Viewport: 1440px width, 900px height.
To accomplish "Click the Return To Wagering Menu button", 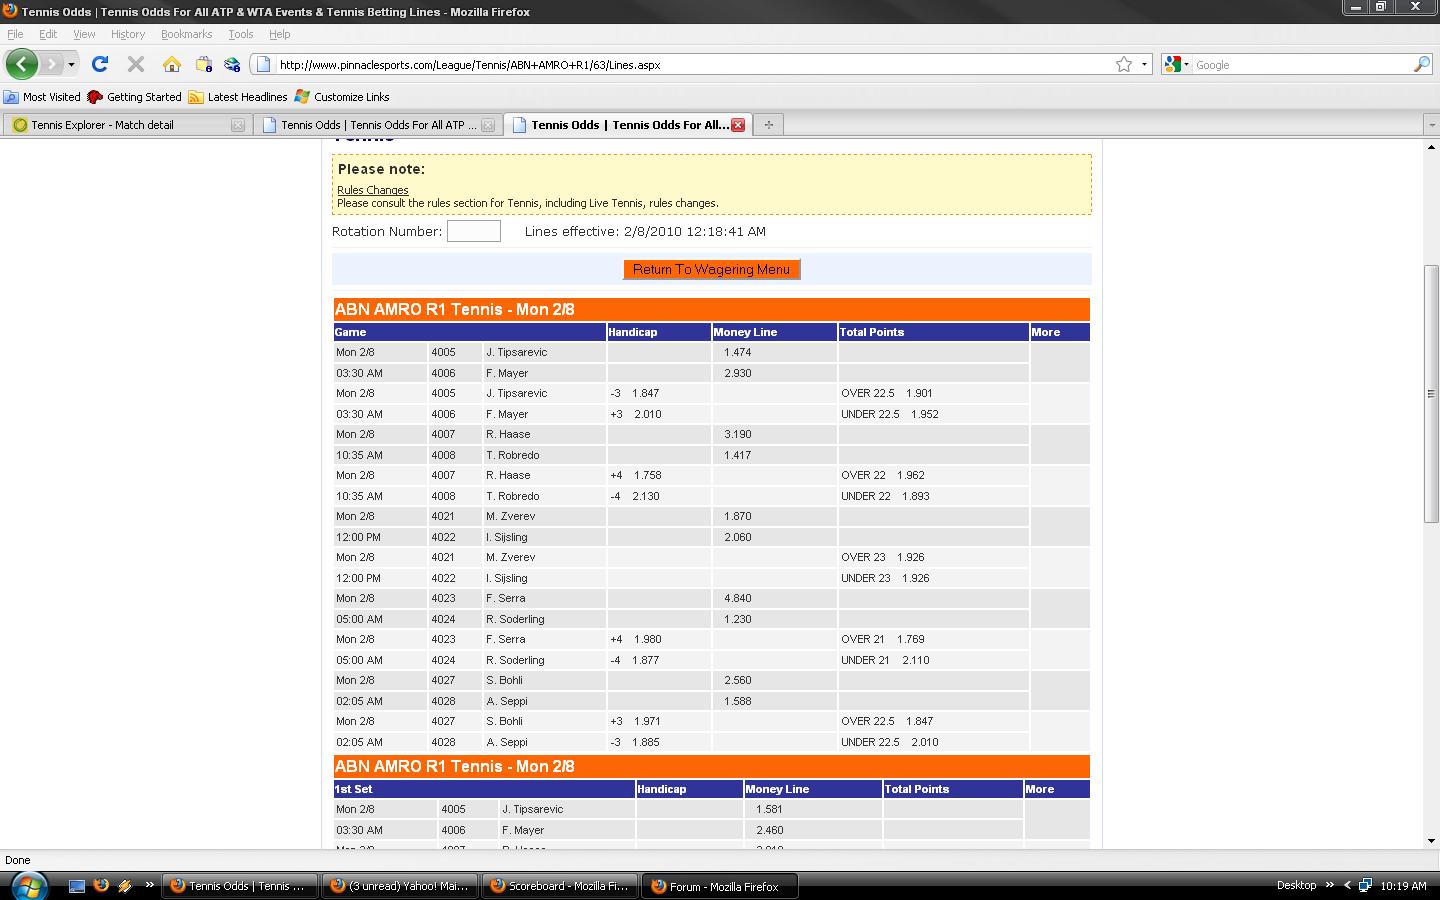I will pyautogui.click(x=711, y=269).
